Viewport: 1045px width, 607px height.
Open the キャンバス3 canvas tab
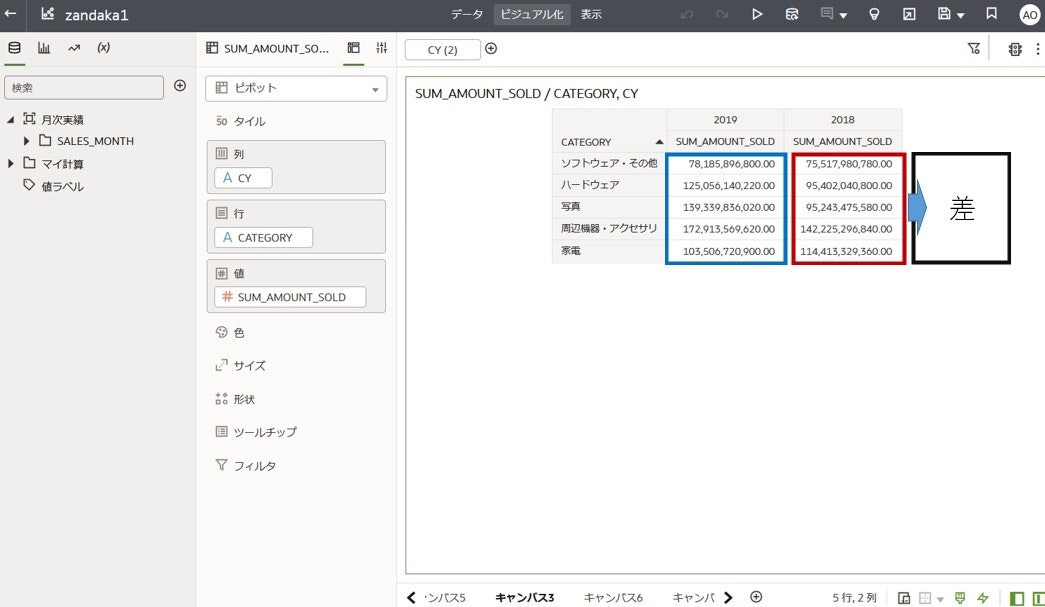point(524,598)
